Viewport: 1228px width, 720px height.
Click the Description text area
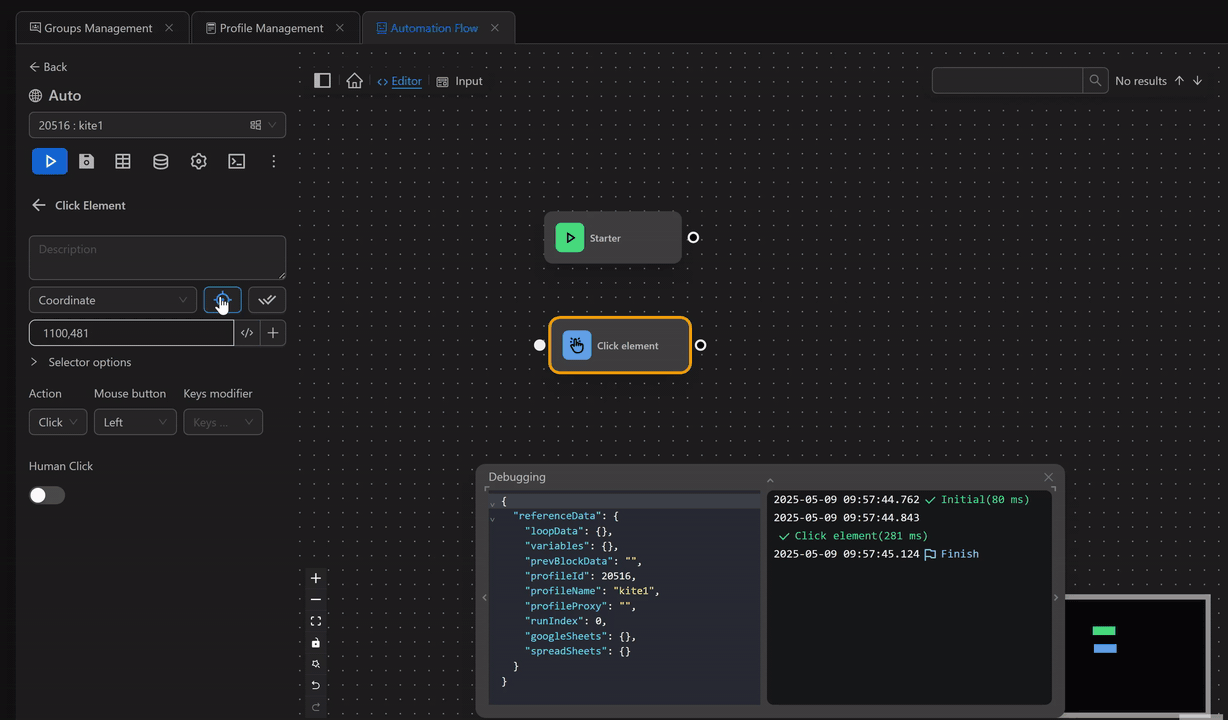[157, 257]
